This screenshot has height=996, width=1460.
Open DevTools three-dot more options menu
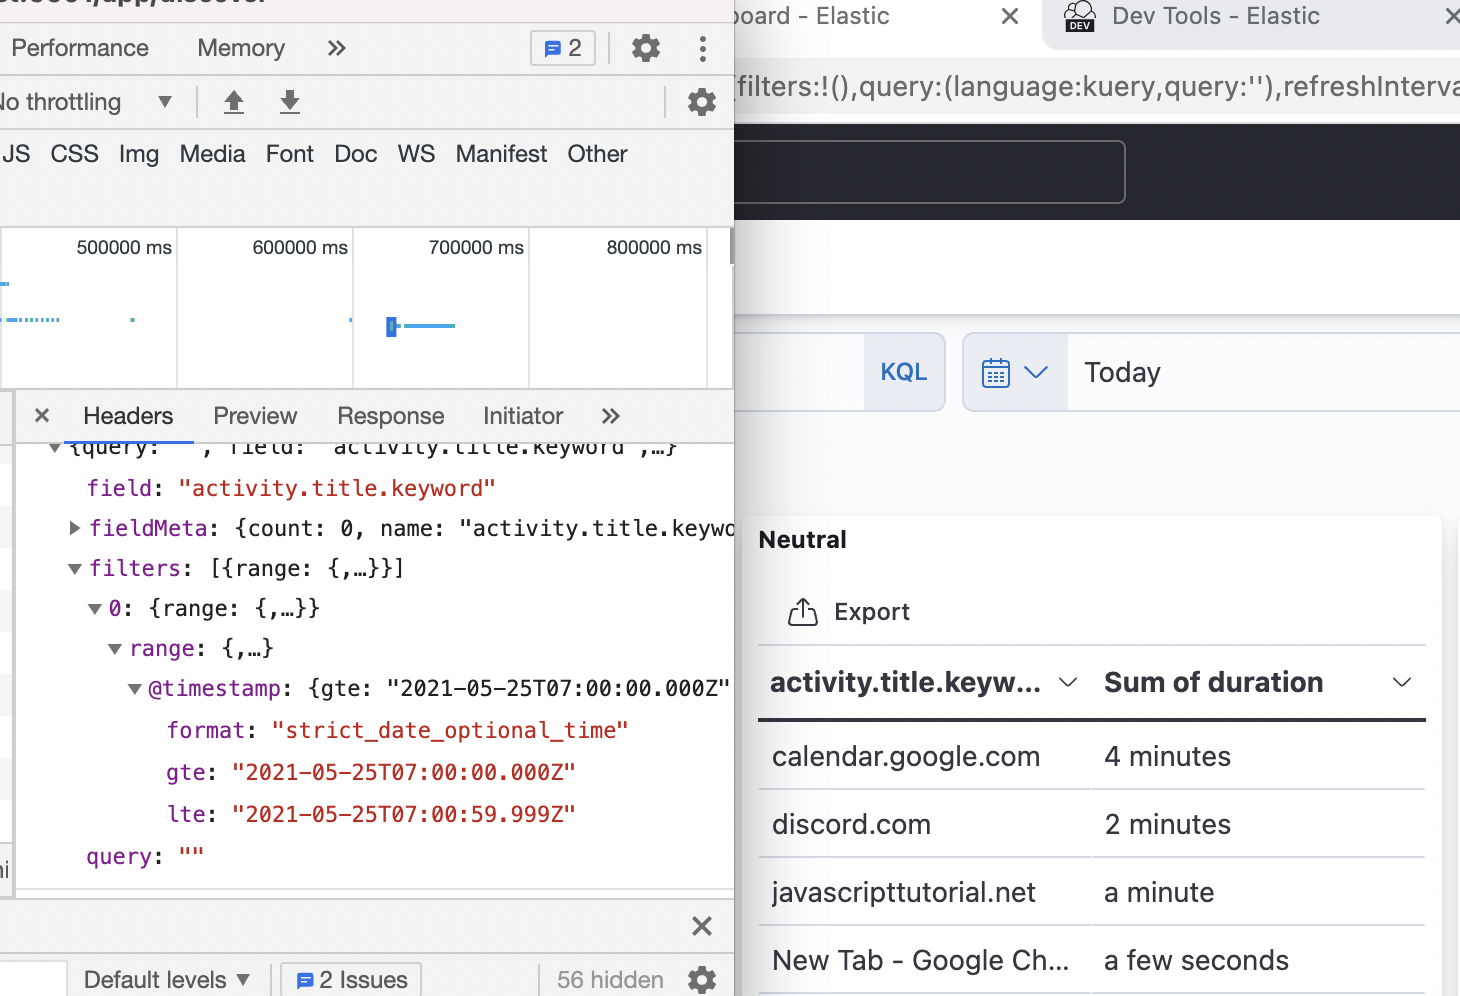[x=703, y=48]
